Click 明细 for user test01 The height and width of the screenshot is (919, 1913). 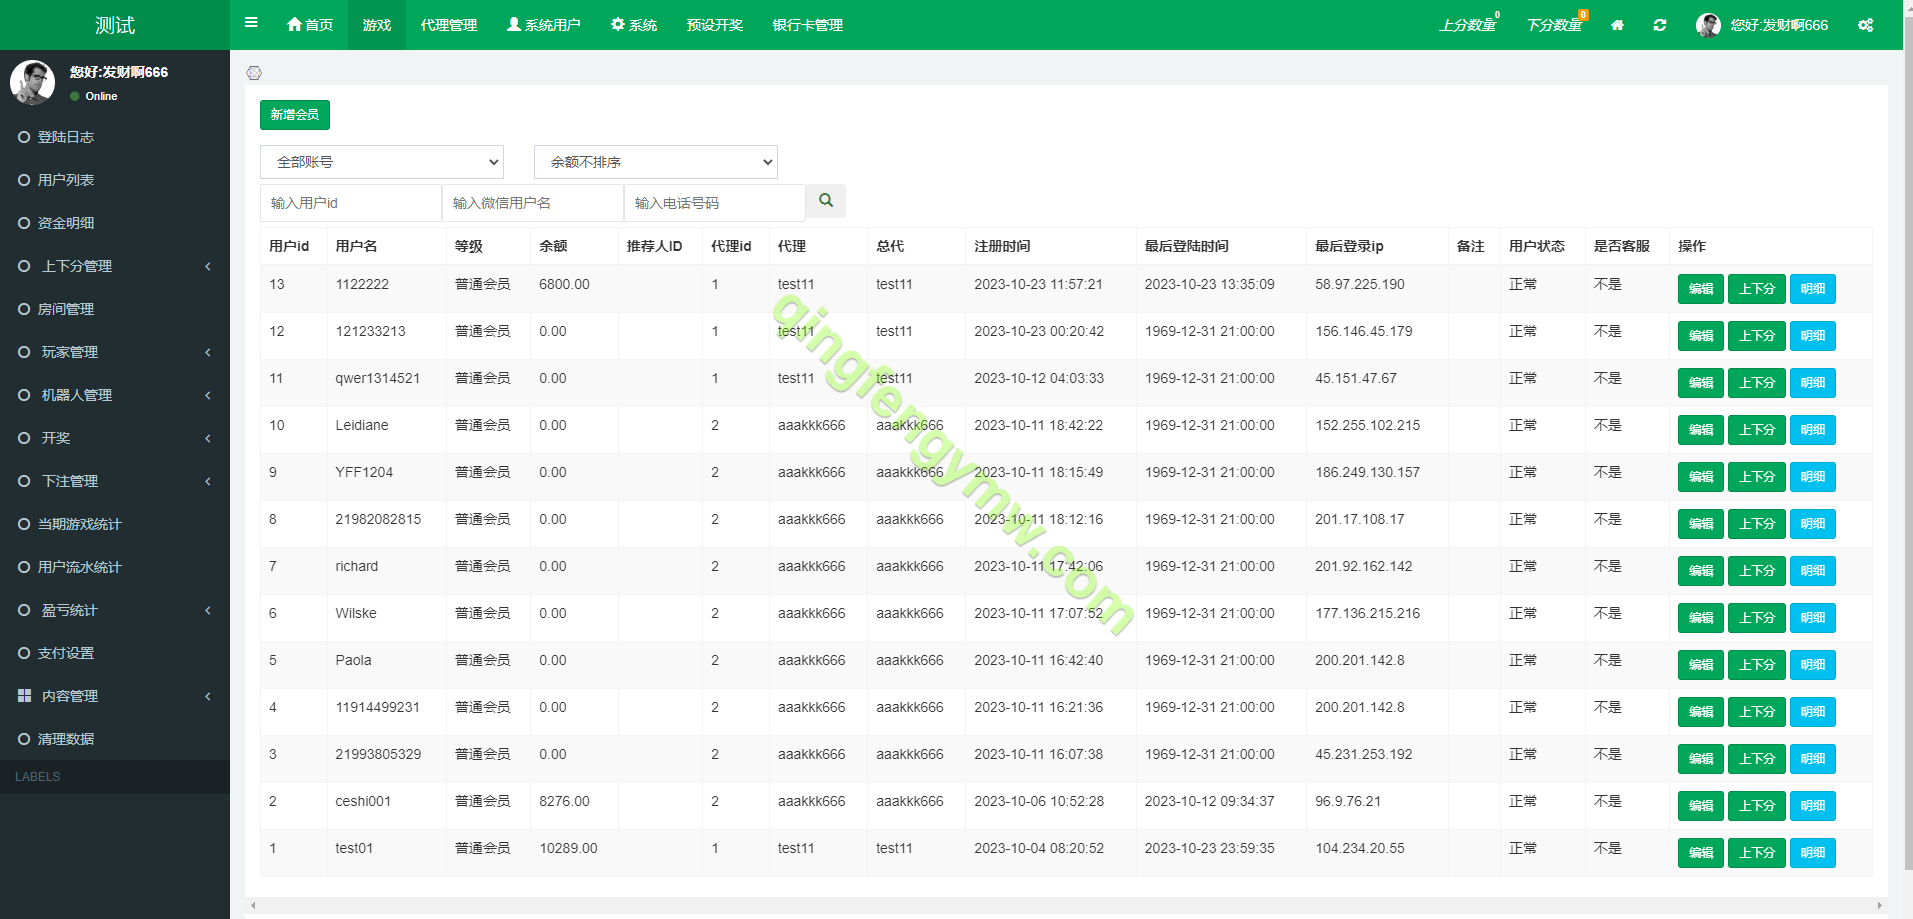[x=1812, y=853]
